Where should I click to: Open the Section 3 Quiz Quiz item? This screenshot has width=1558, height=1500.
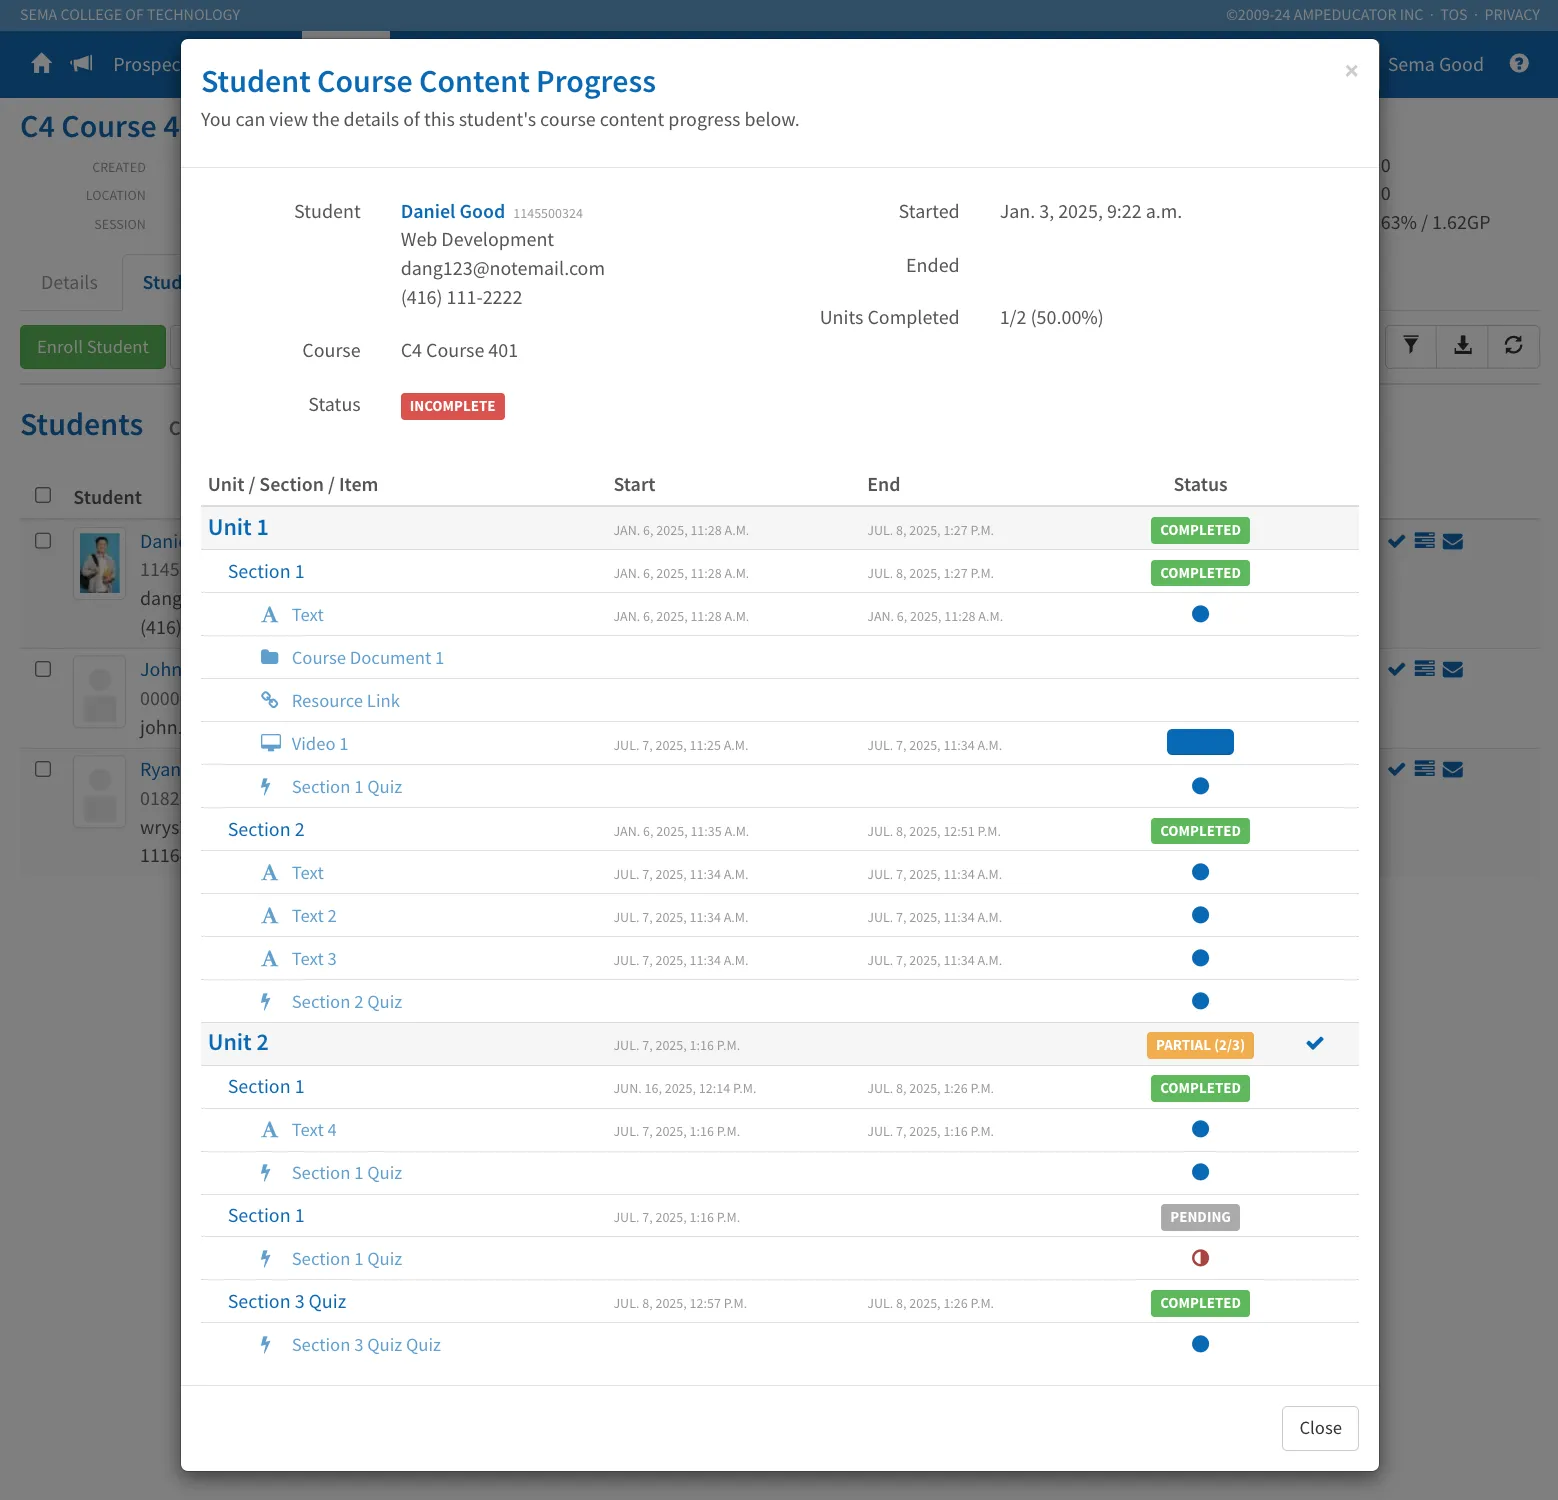366,1345
